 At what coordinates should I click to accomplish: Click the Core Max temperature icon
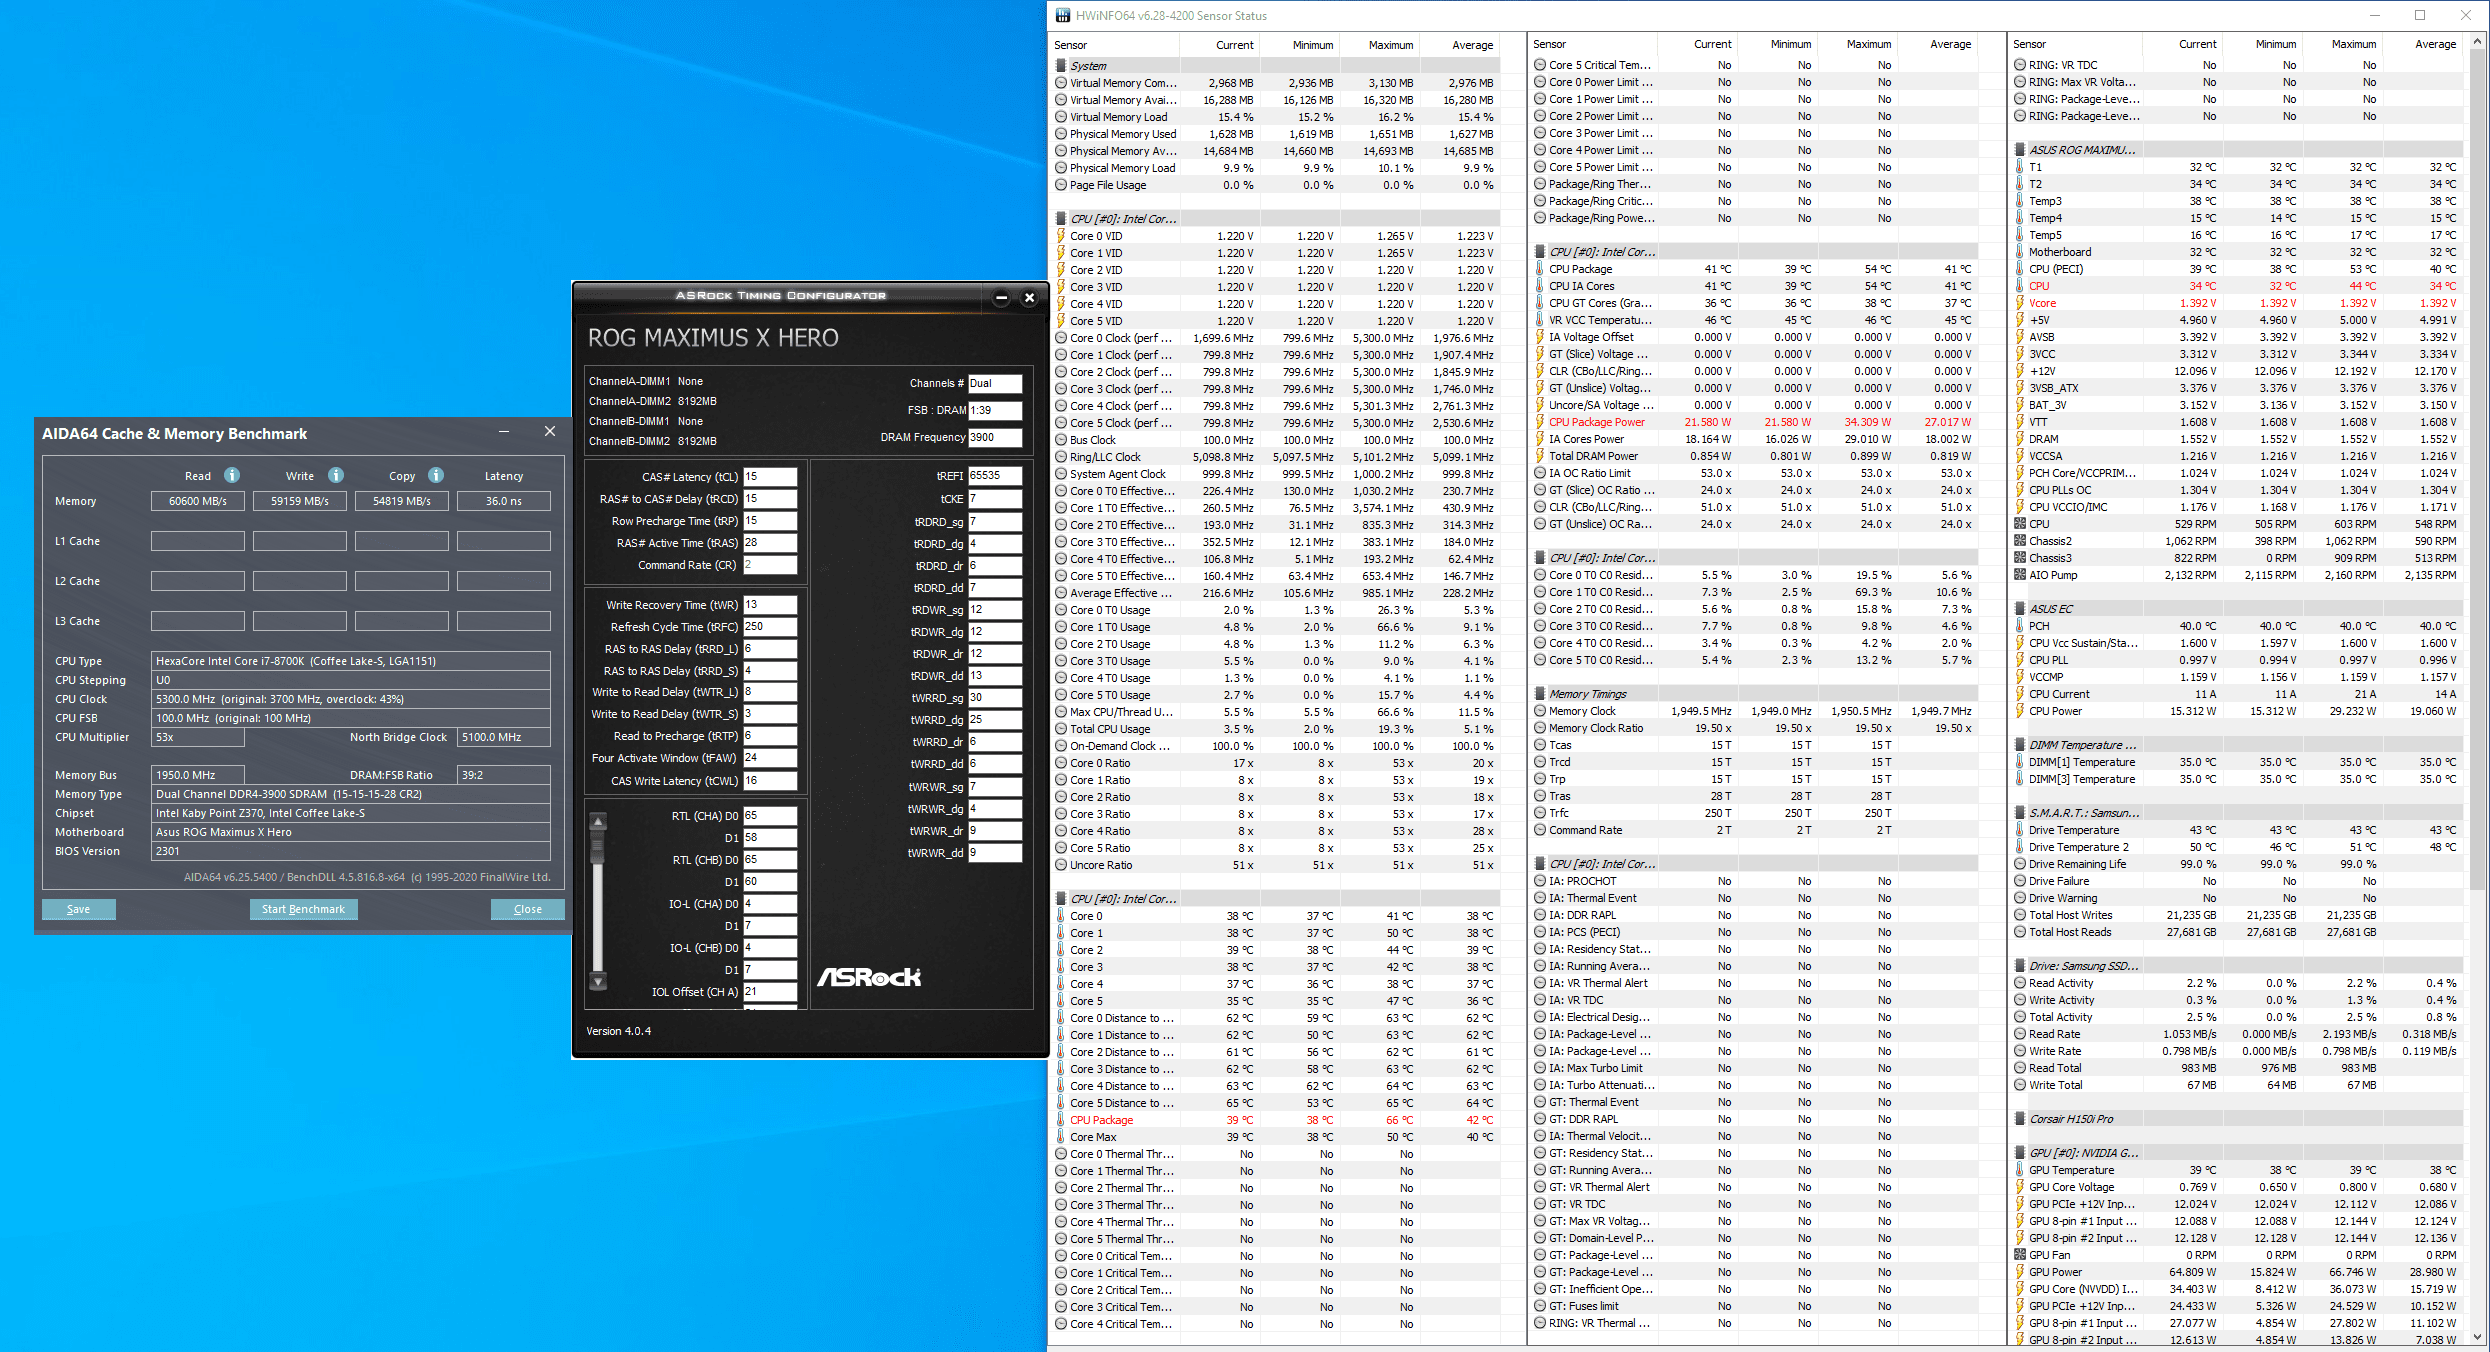pyautogui.click(x=1061, y=1137)
